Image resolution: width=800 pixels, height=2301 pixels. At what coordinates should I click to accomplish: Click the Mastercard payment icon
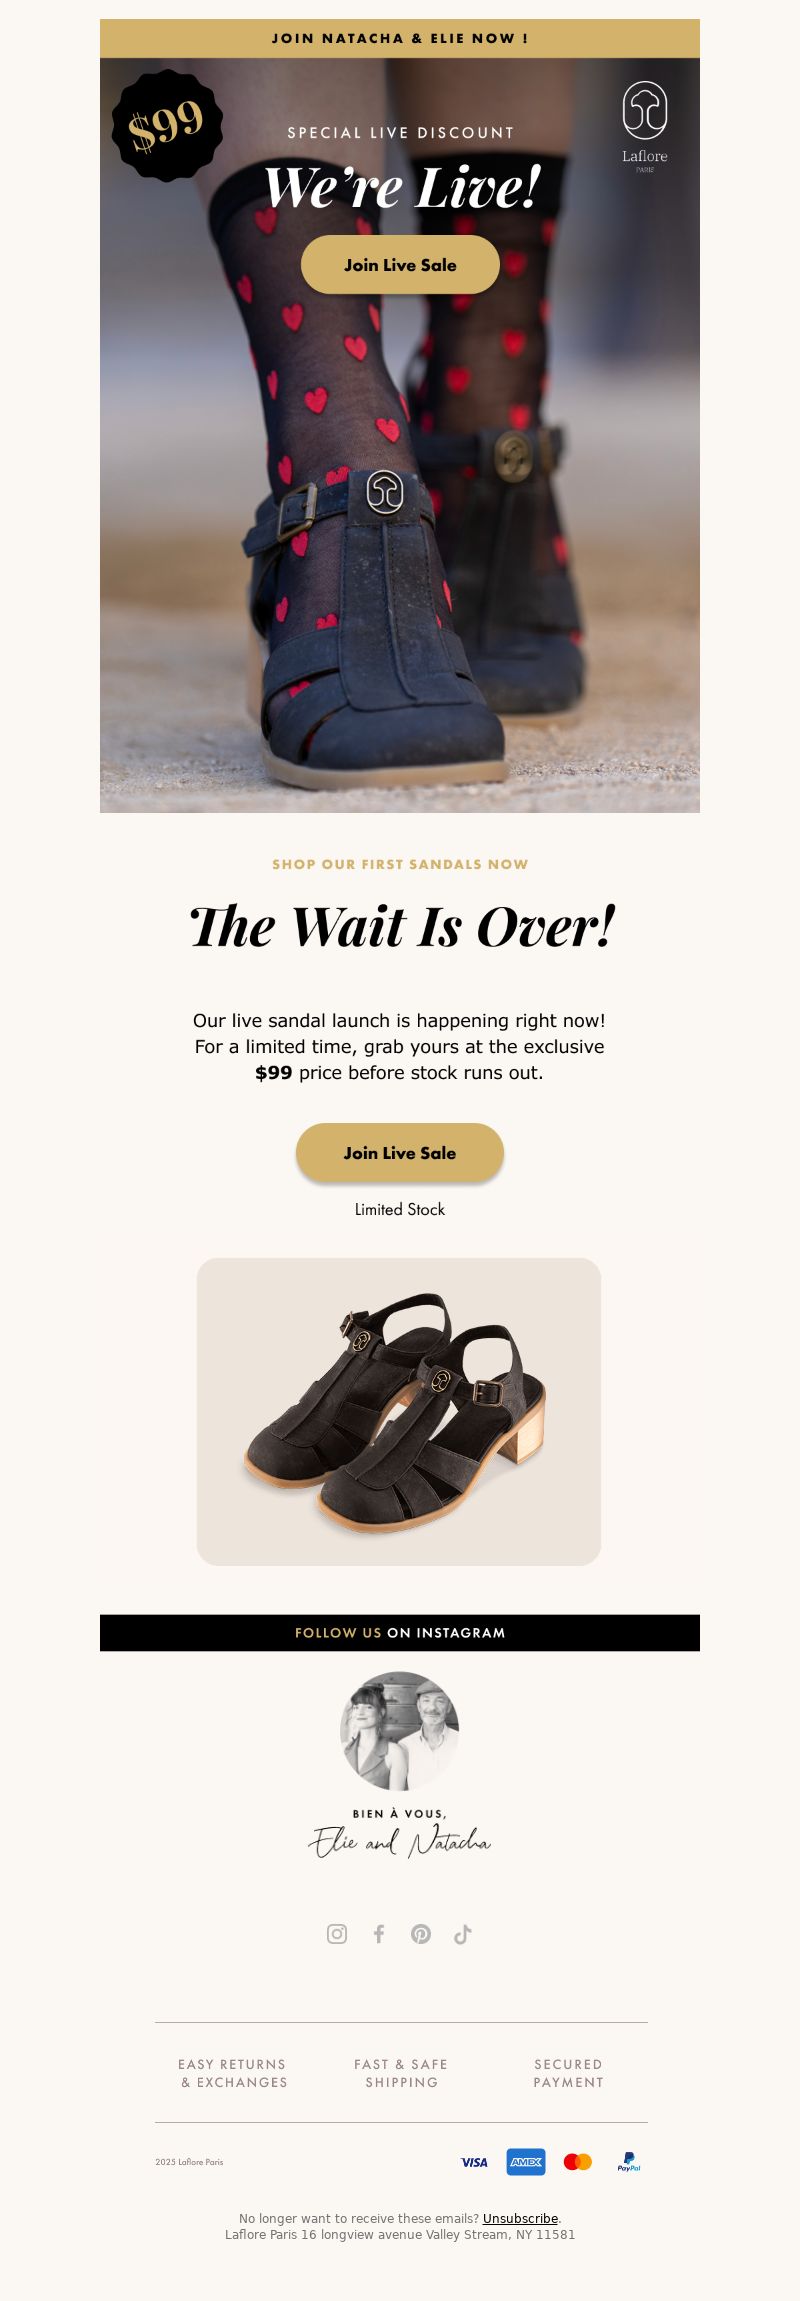[x=578, y=2162]
